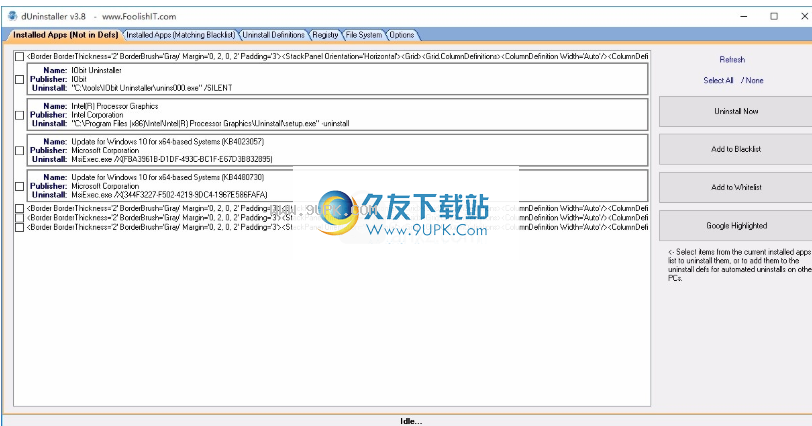Click the KB4480730 MsiExec uninstall string
The width and height of the screenshot is (812, 426).
point(169,195)
